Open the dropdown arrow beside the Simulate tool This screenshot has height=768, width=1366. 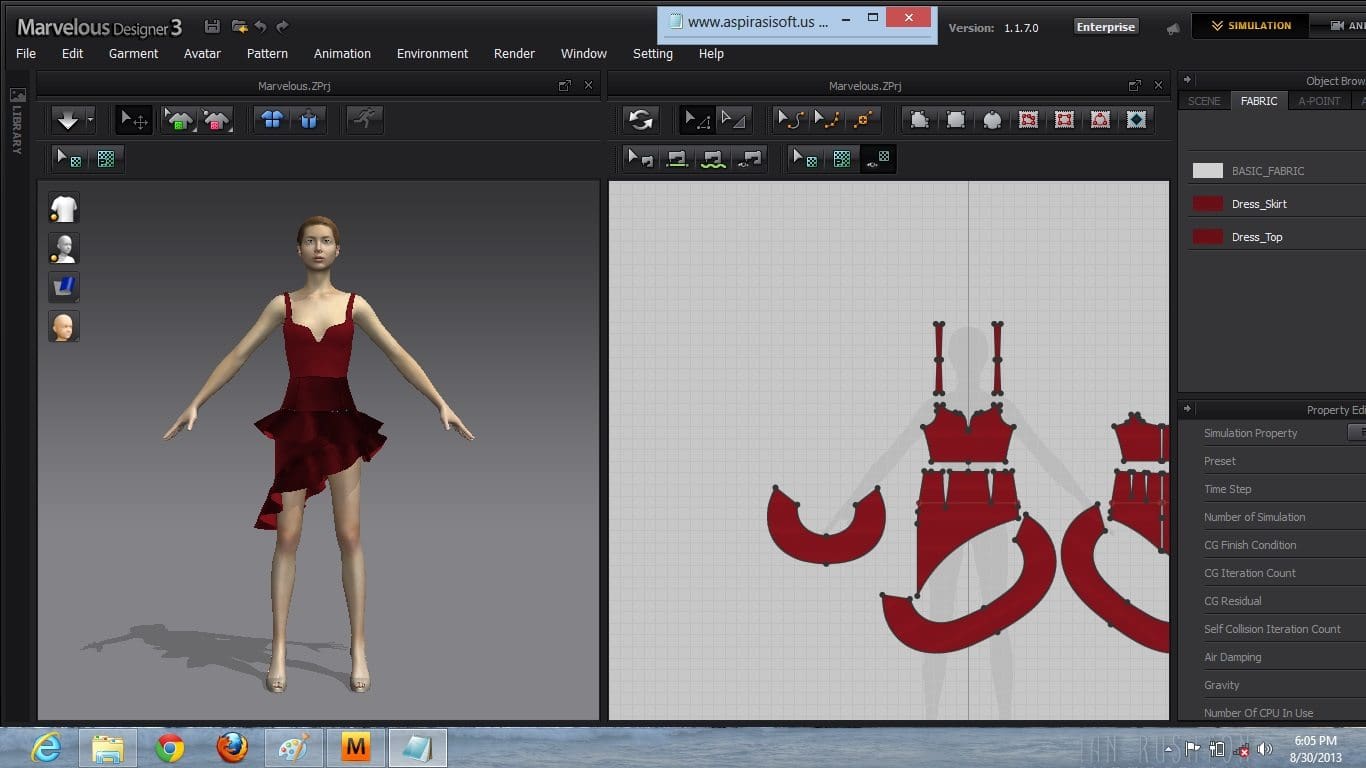(90, 120)
